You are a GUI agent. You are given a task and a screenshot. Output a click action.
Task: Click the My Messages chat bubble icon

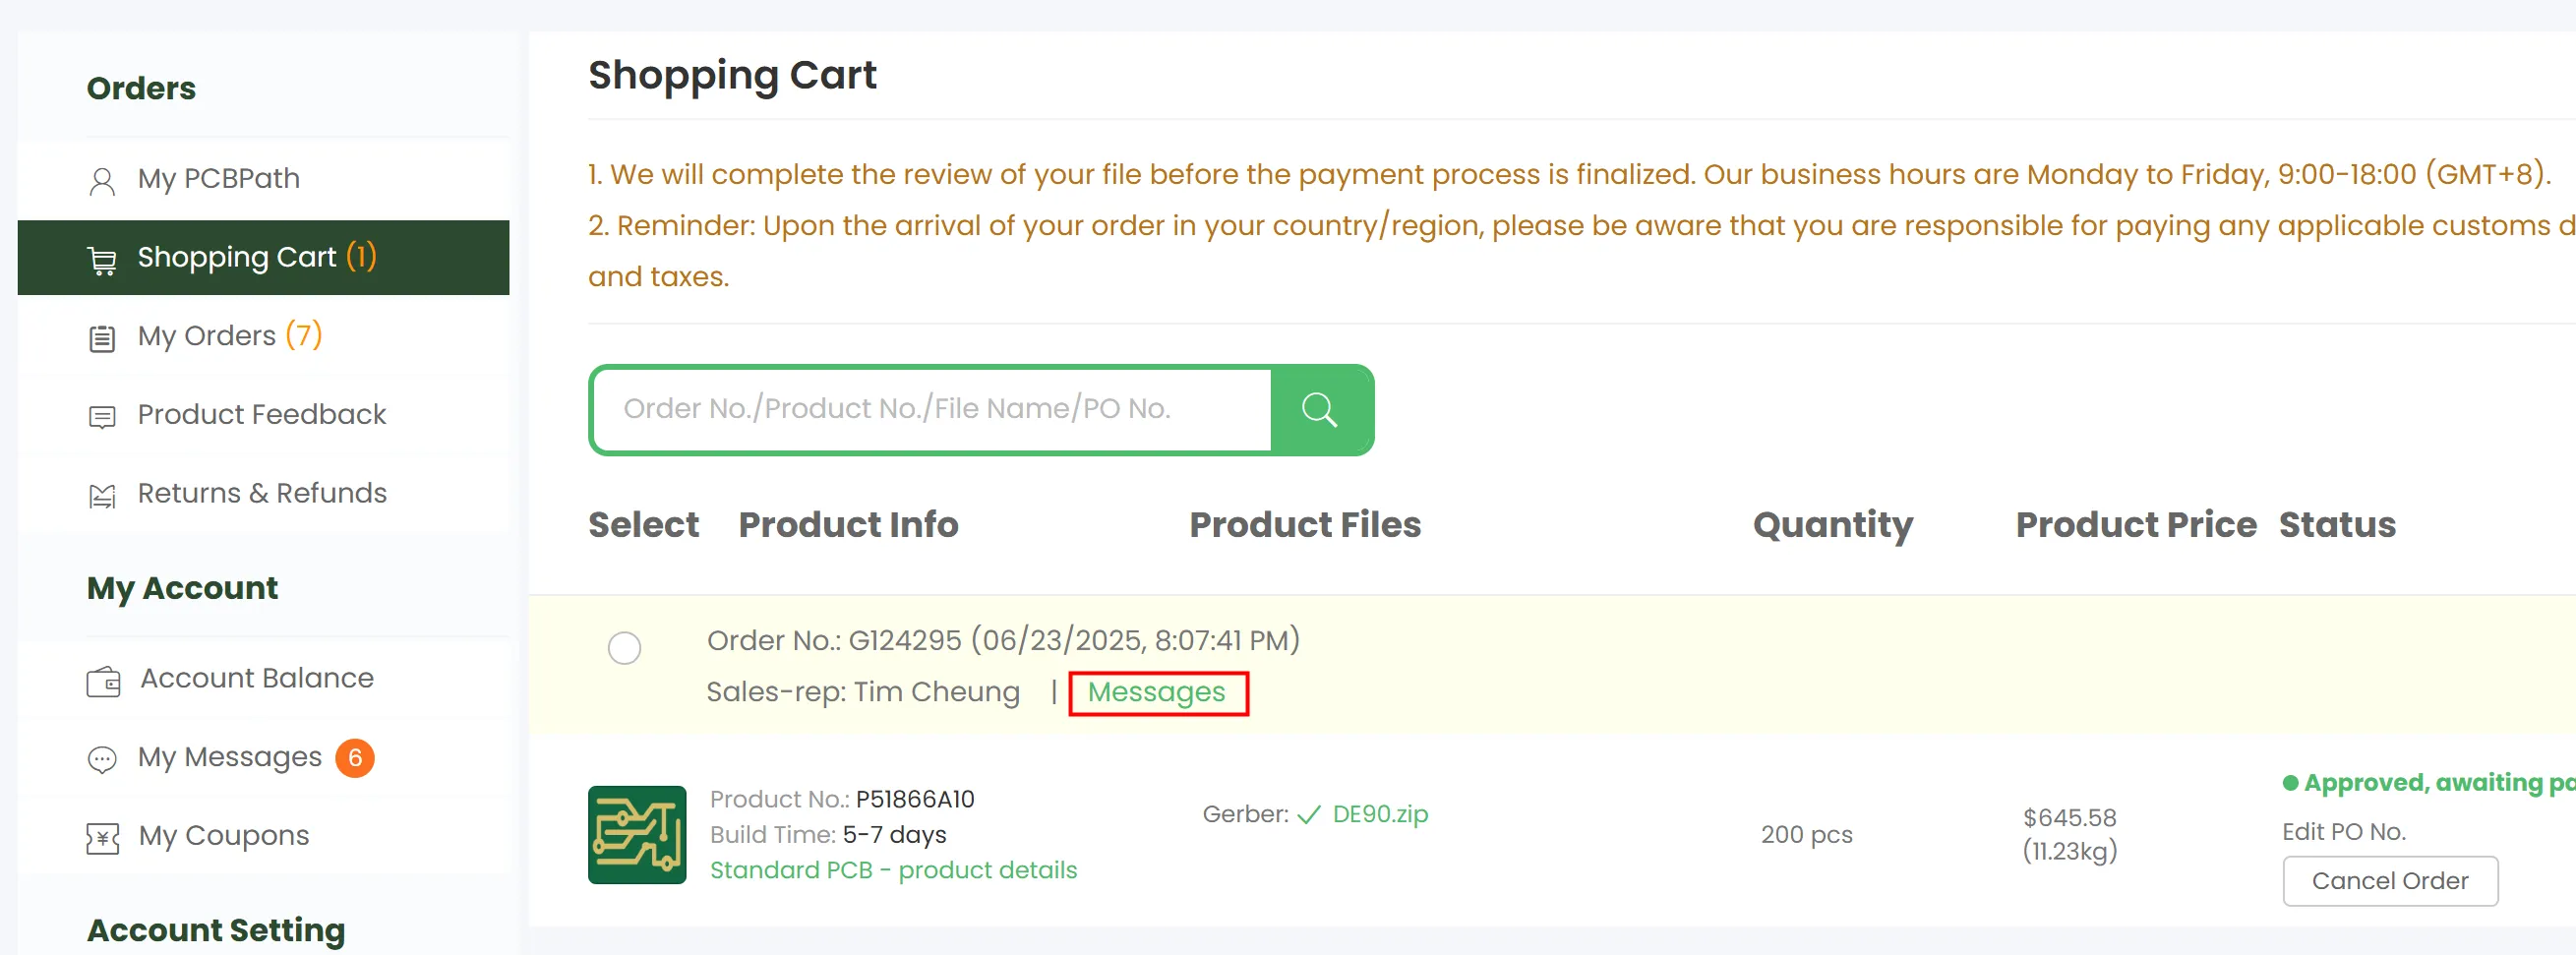click(102, 759)
